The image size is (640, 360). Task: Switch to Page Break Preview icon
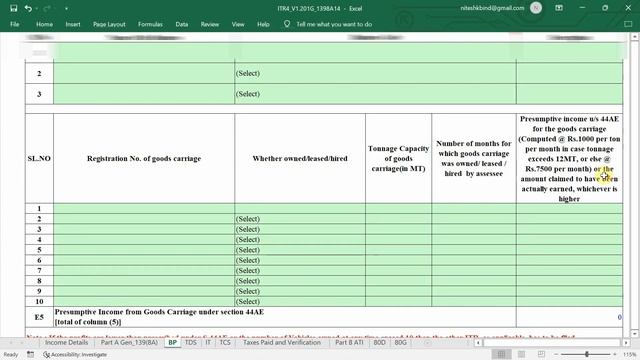tap(541, 354)
